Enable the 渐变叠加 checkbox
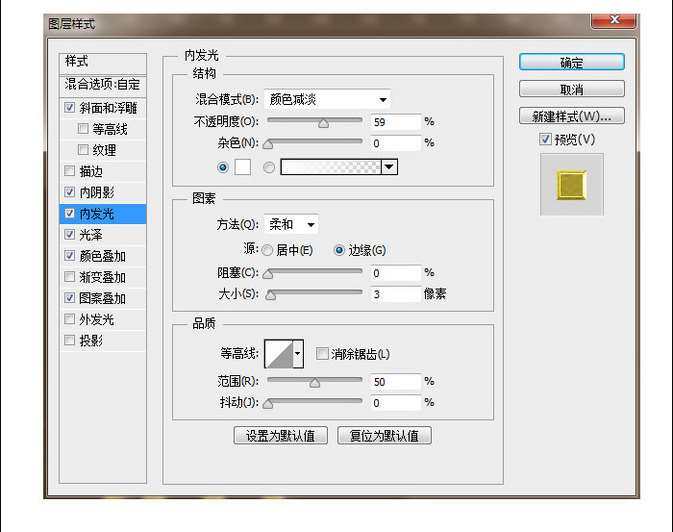 point(70,277)
